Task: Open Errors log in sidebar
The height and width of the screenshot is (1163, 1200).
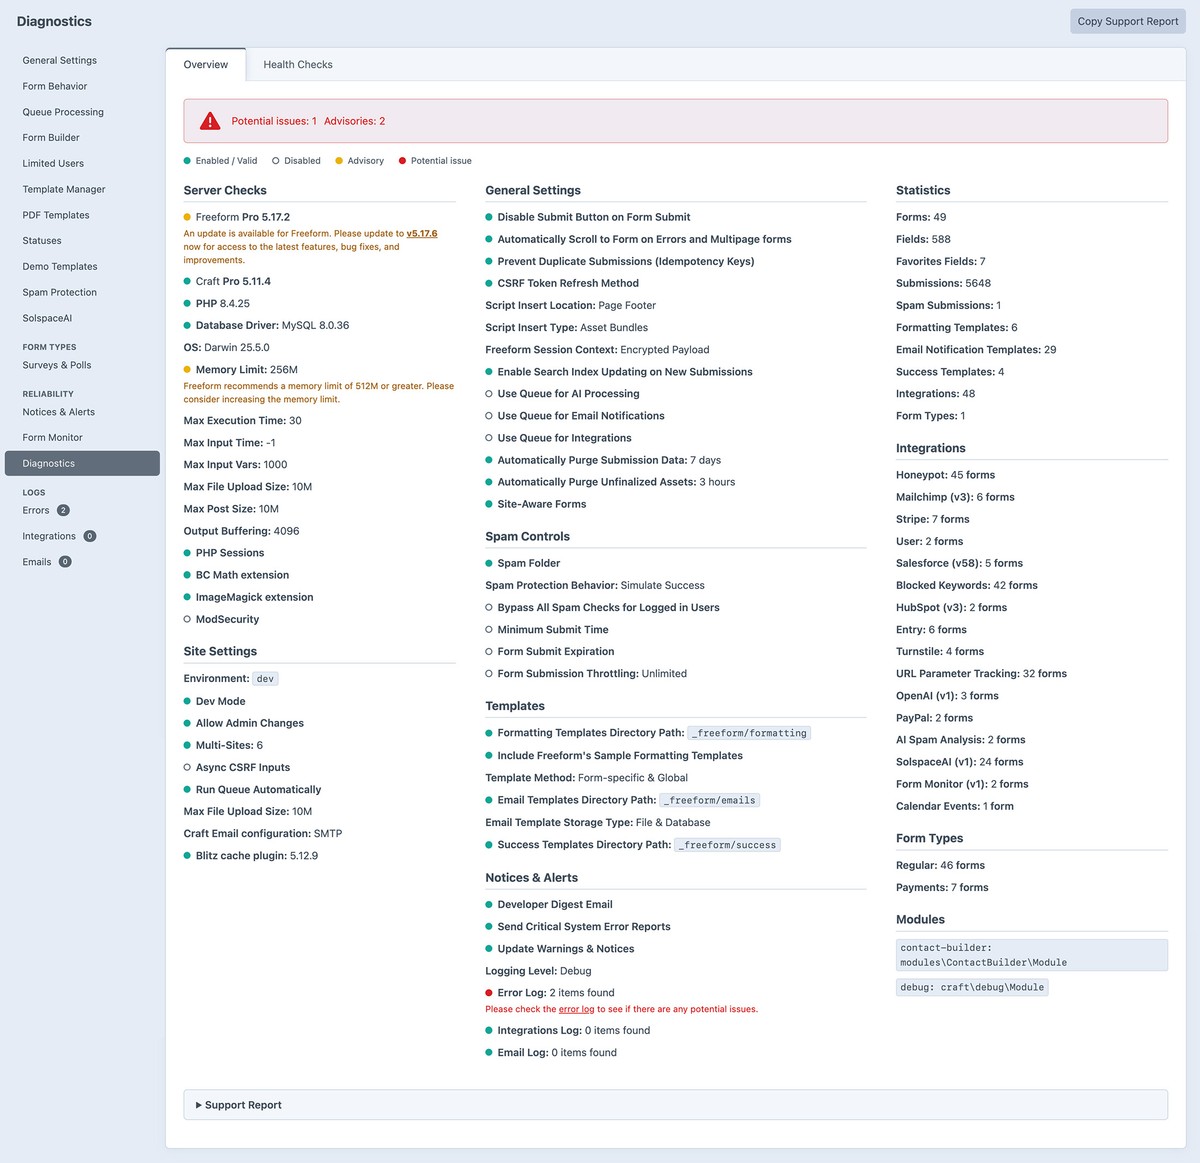Action: click(x=36, y=510)
